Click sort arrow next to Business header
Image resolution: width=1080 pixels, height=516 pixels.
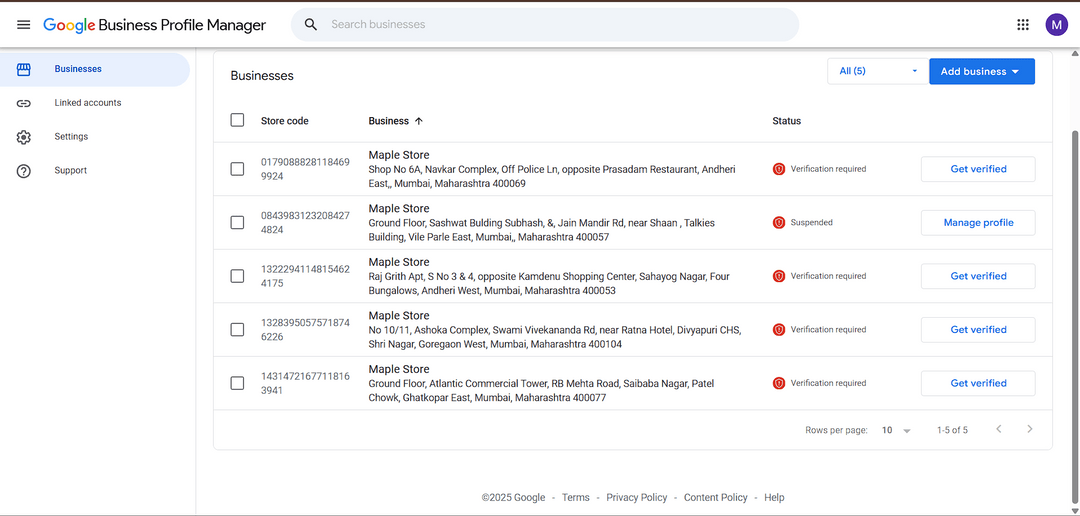(418, 121)
